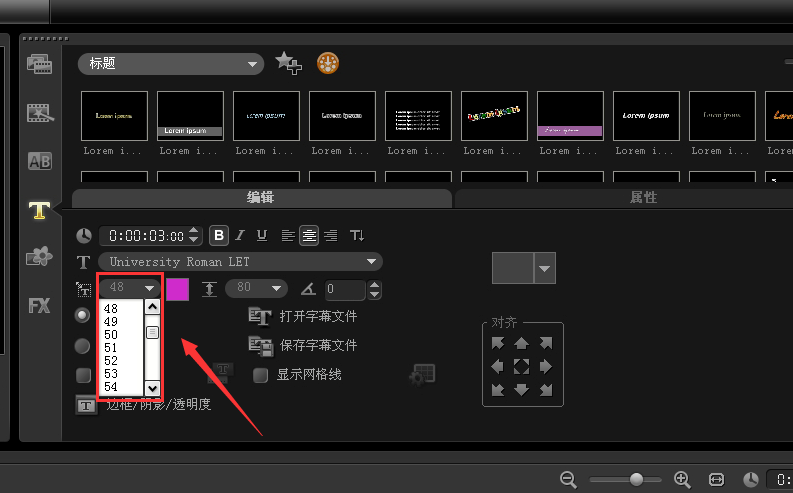Increase the duration timecode stepper
The image size is (793, 493).
pyautogui.click(x=194, y=231)
